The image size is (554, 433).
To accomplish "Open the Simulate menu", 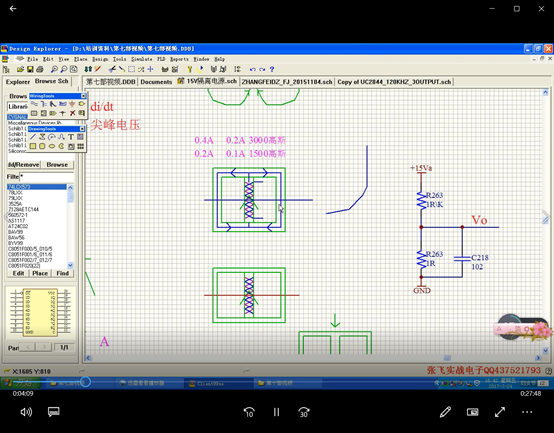I will [141, 59].
